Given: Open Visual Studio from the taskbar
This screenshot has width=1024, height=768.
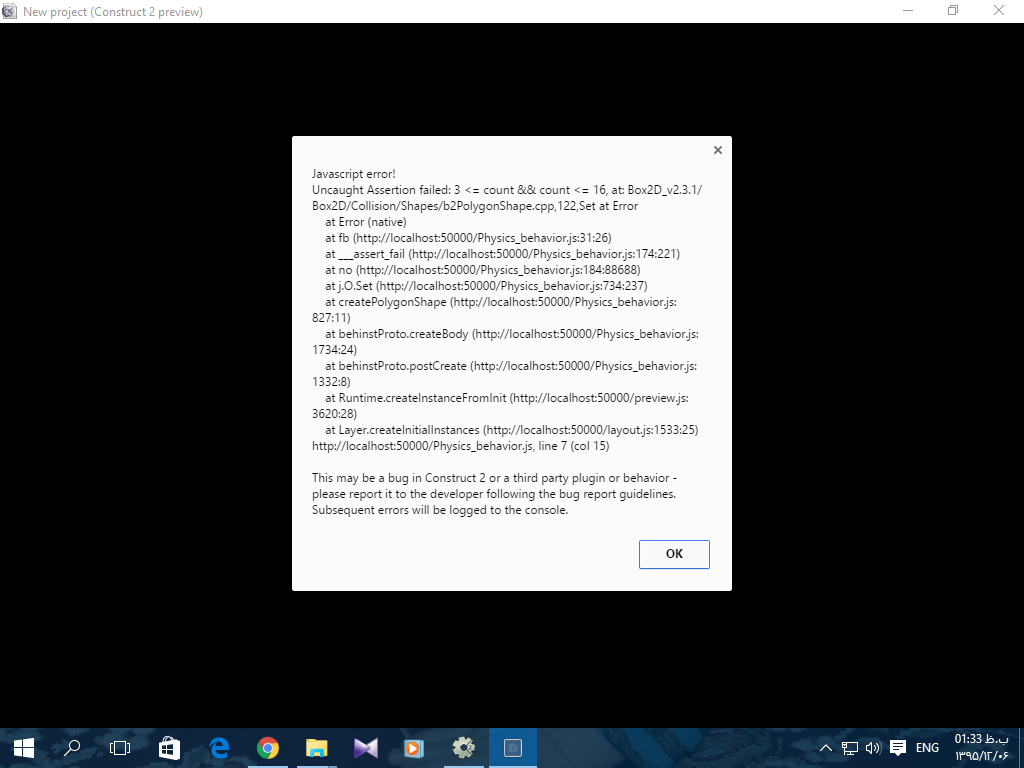Looking at the screenshot, I should [366, 748].
